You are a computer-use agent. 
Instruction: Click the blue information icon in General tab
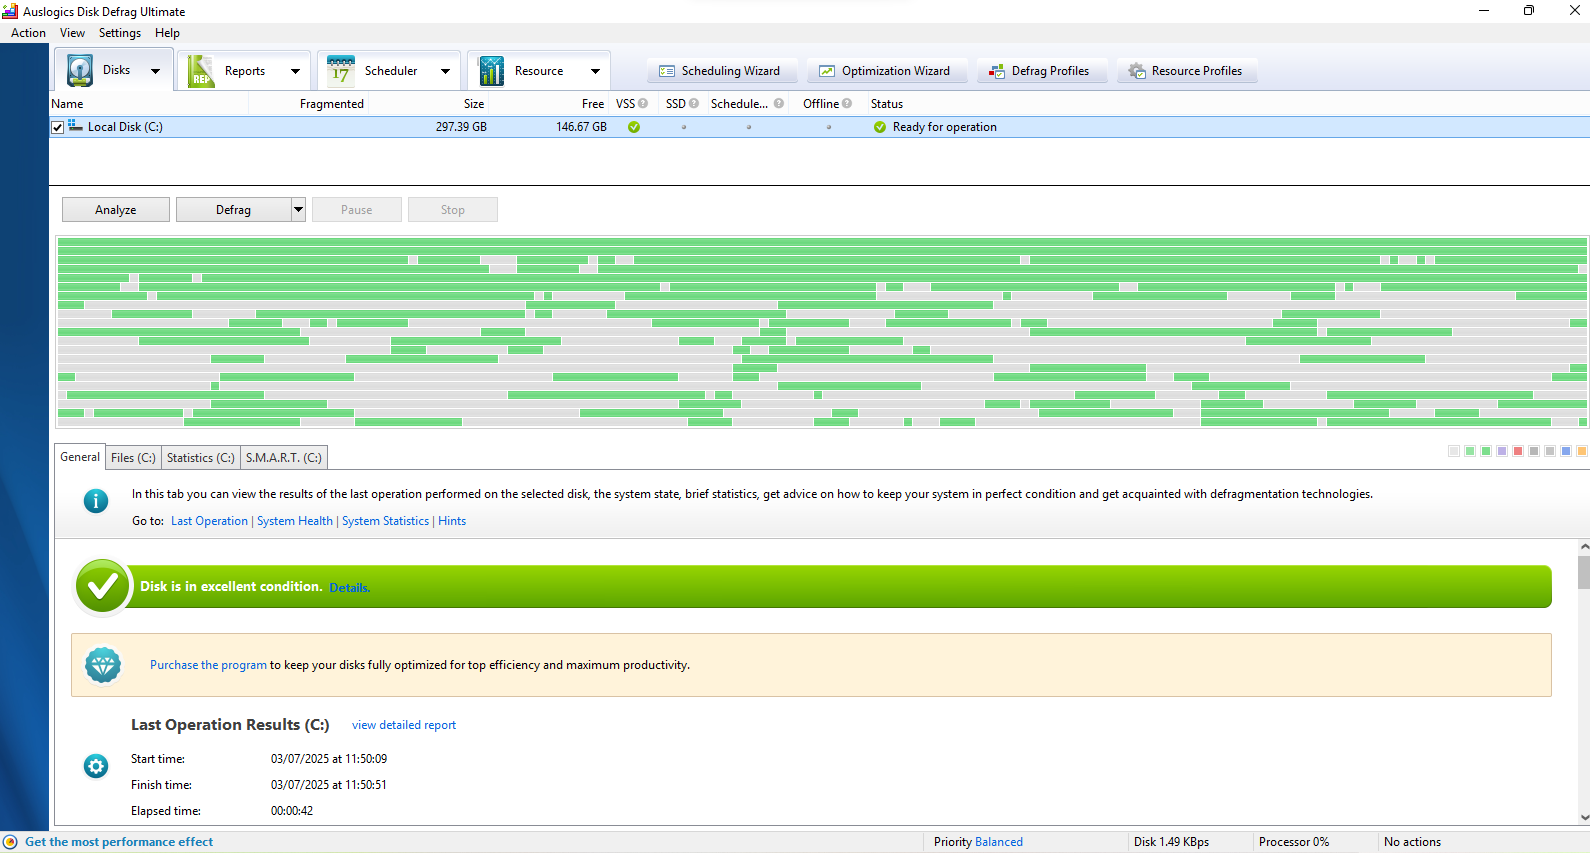96,501
